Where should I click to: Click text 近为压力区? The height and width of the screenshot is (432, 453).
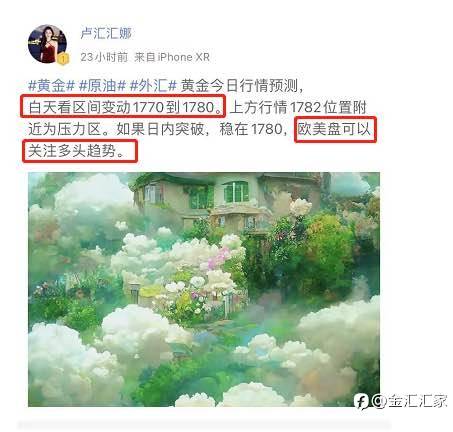68,129
